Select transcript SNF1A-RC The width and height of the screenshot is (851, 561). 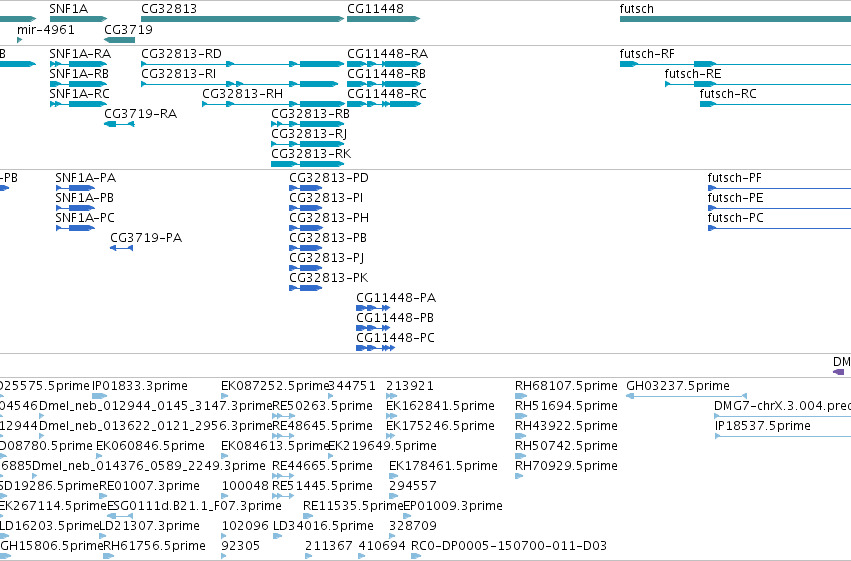pyautogui.click(x=78, y=104)
